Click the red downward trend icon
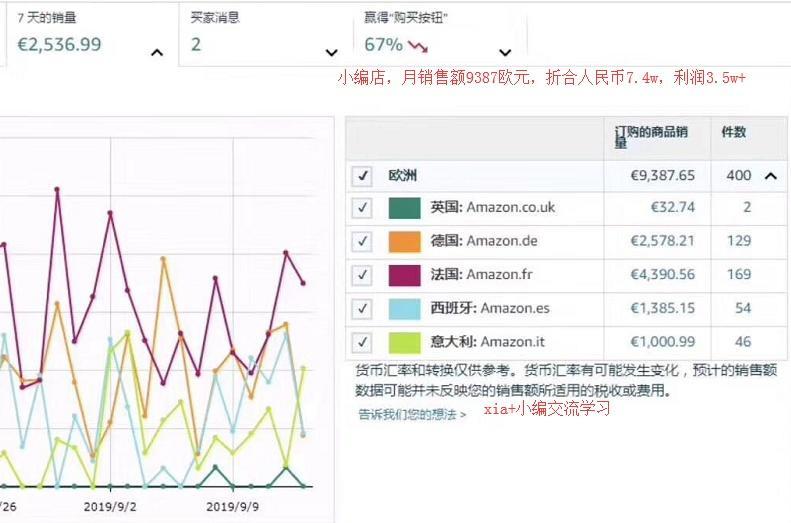This screenshot has height=523, width=791. (418, 47)
